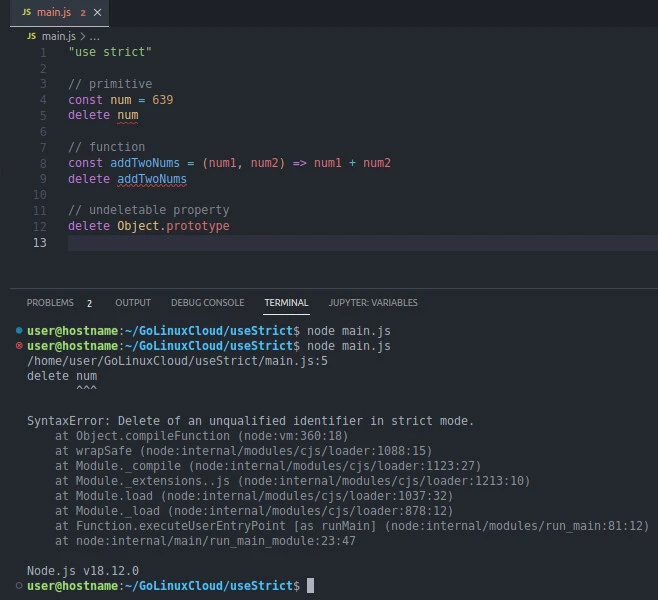Viewport: 658px width, 600px height.
Task: Click line number 1 in the gutter
Action: pos(43,52)
